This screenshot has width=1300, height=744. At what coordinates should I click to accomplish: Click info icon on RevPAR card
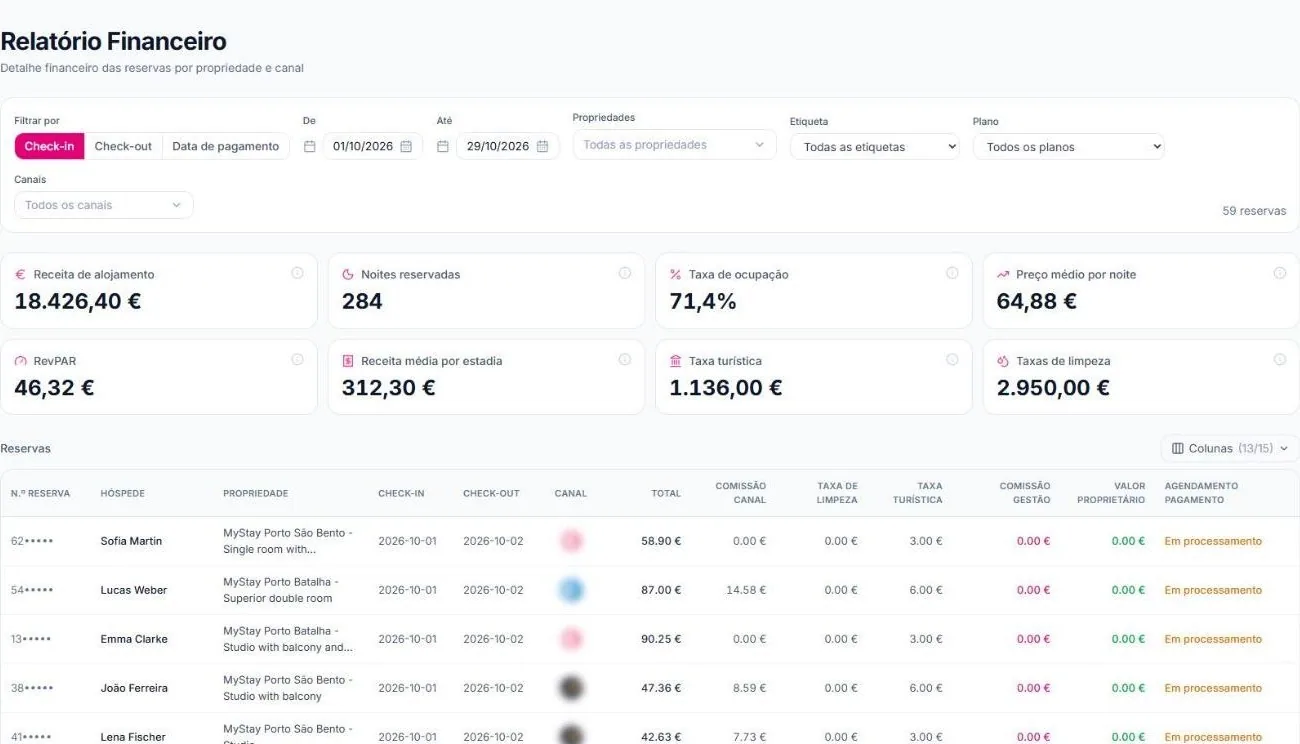pos(297,360)
